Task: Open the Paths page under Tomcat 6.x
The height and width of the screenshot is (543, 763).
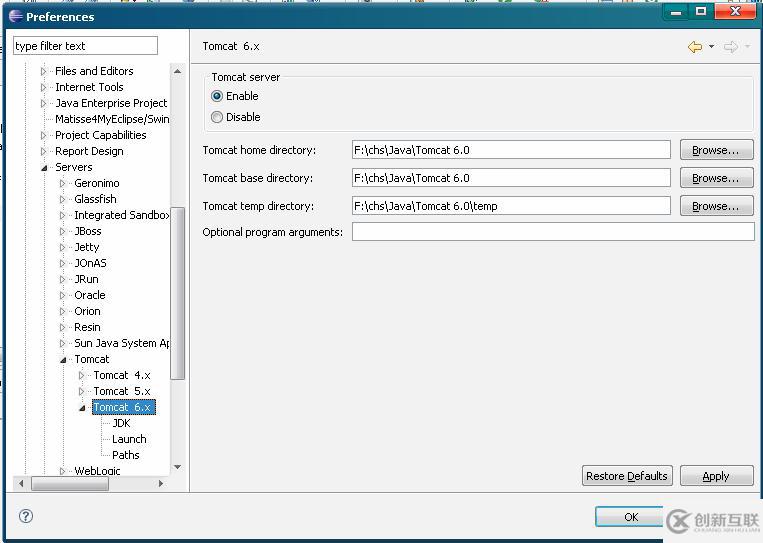Action: pyautogui.click(x=126, y=455)
